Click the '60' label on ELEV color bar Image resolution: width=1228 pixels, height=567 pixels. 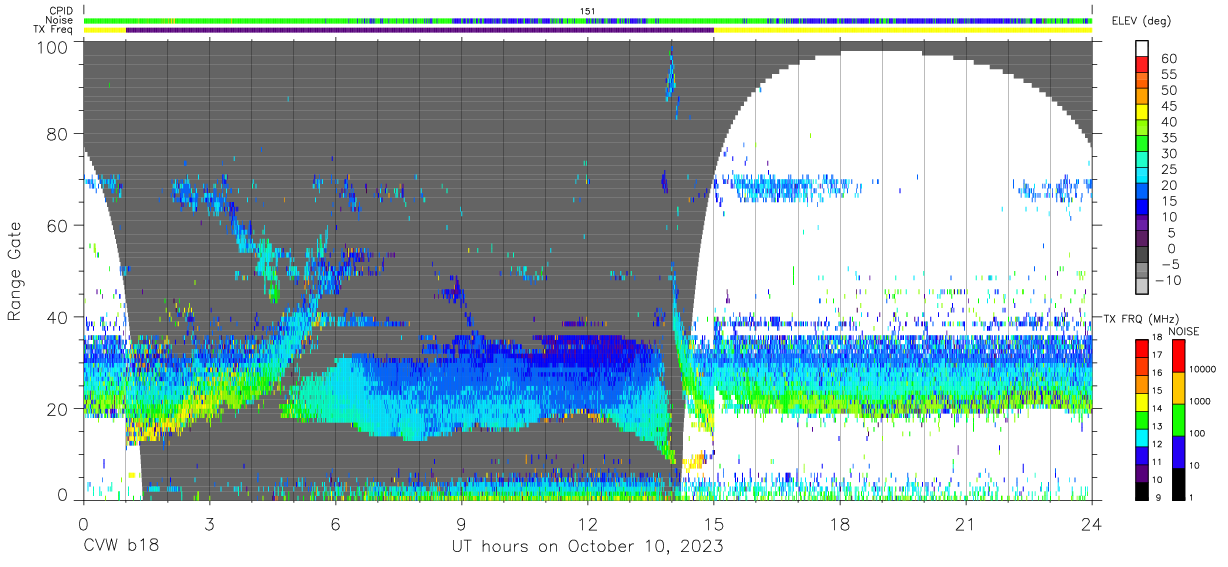tap(1170, 59)
